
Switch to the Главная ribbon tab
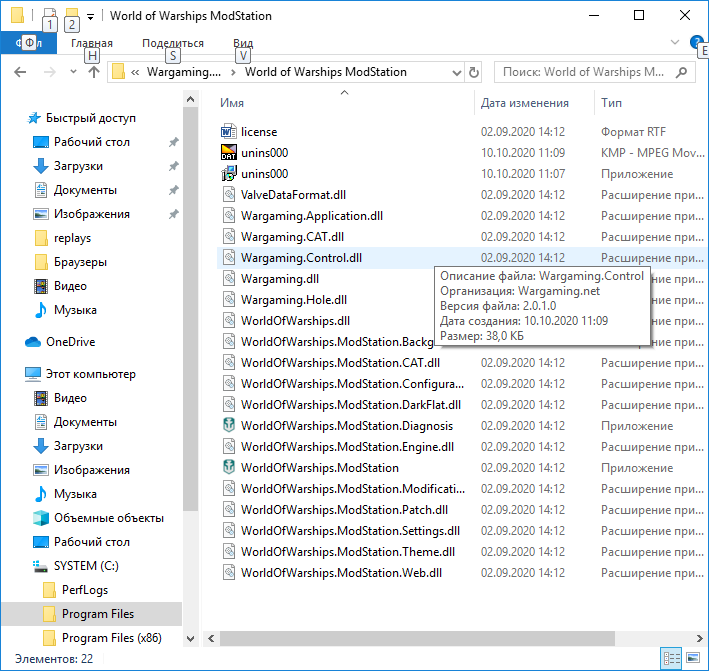point(92,43)
